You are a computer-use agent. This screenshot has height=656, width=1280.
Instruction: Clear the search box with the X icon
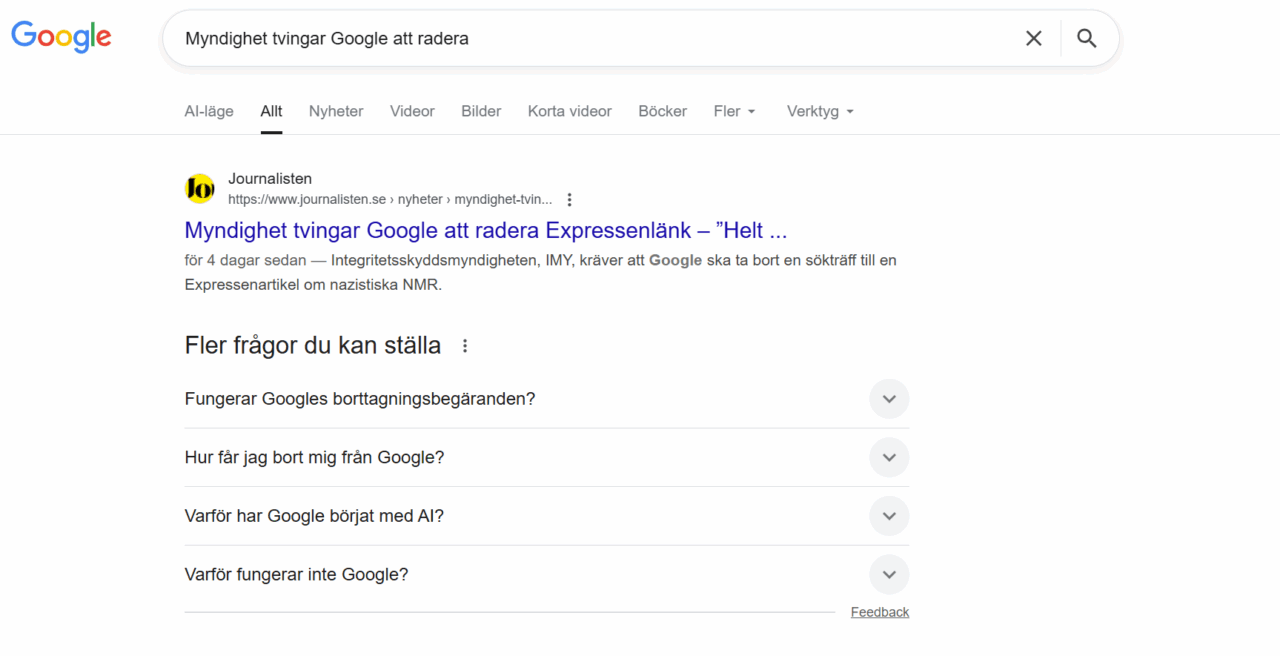(1033, 38)
